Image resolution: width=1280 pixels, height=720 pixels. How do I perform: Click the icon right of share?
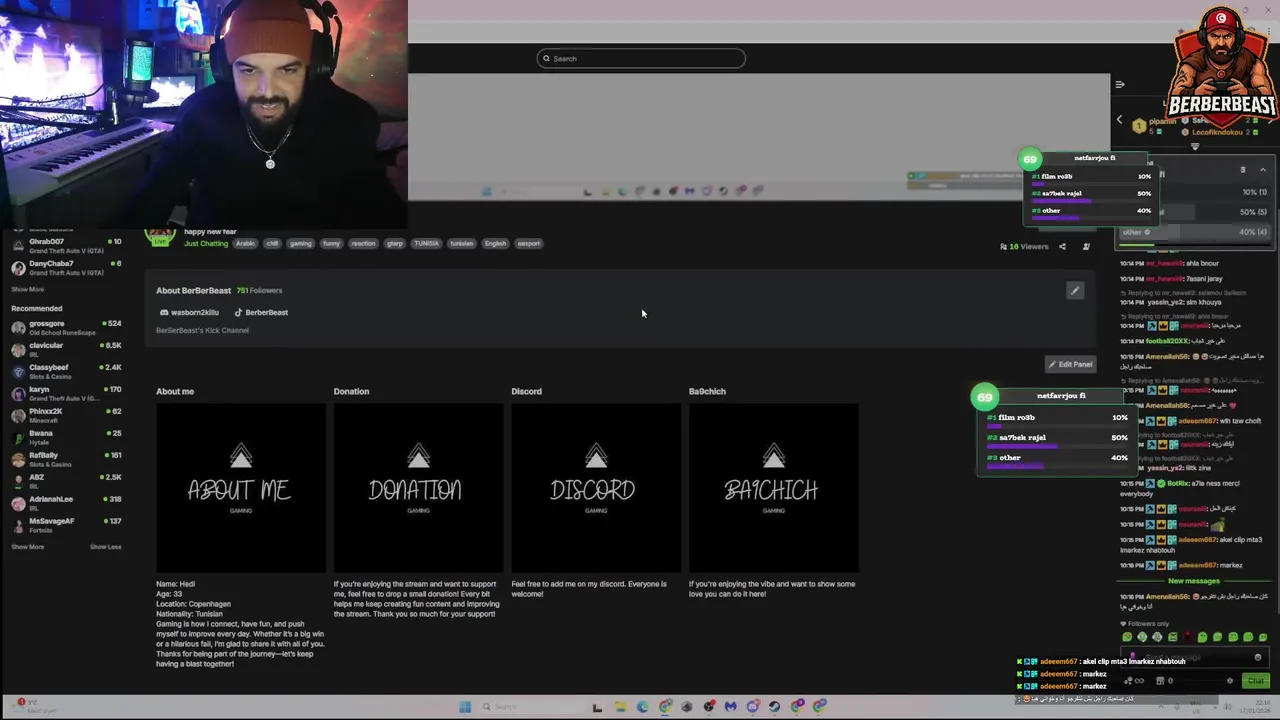(1086, 246)
